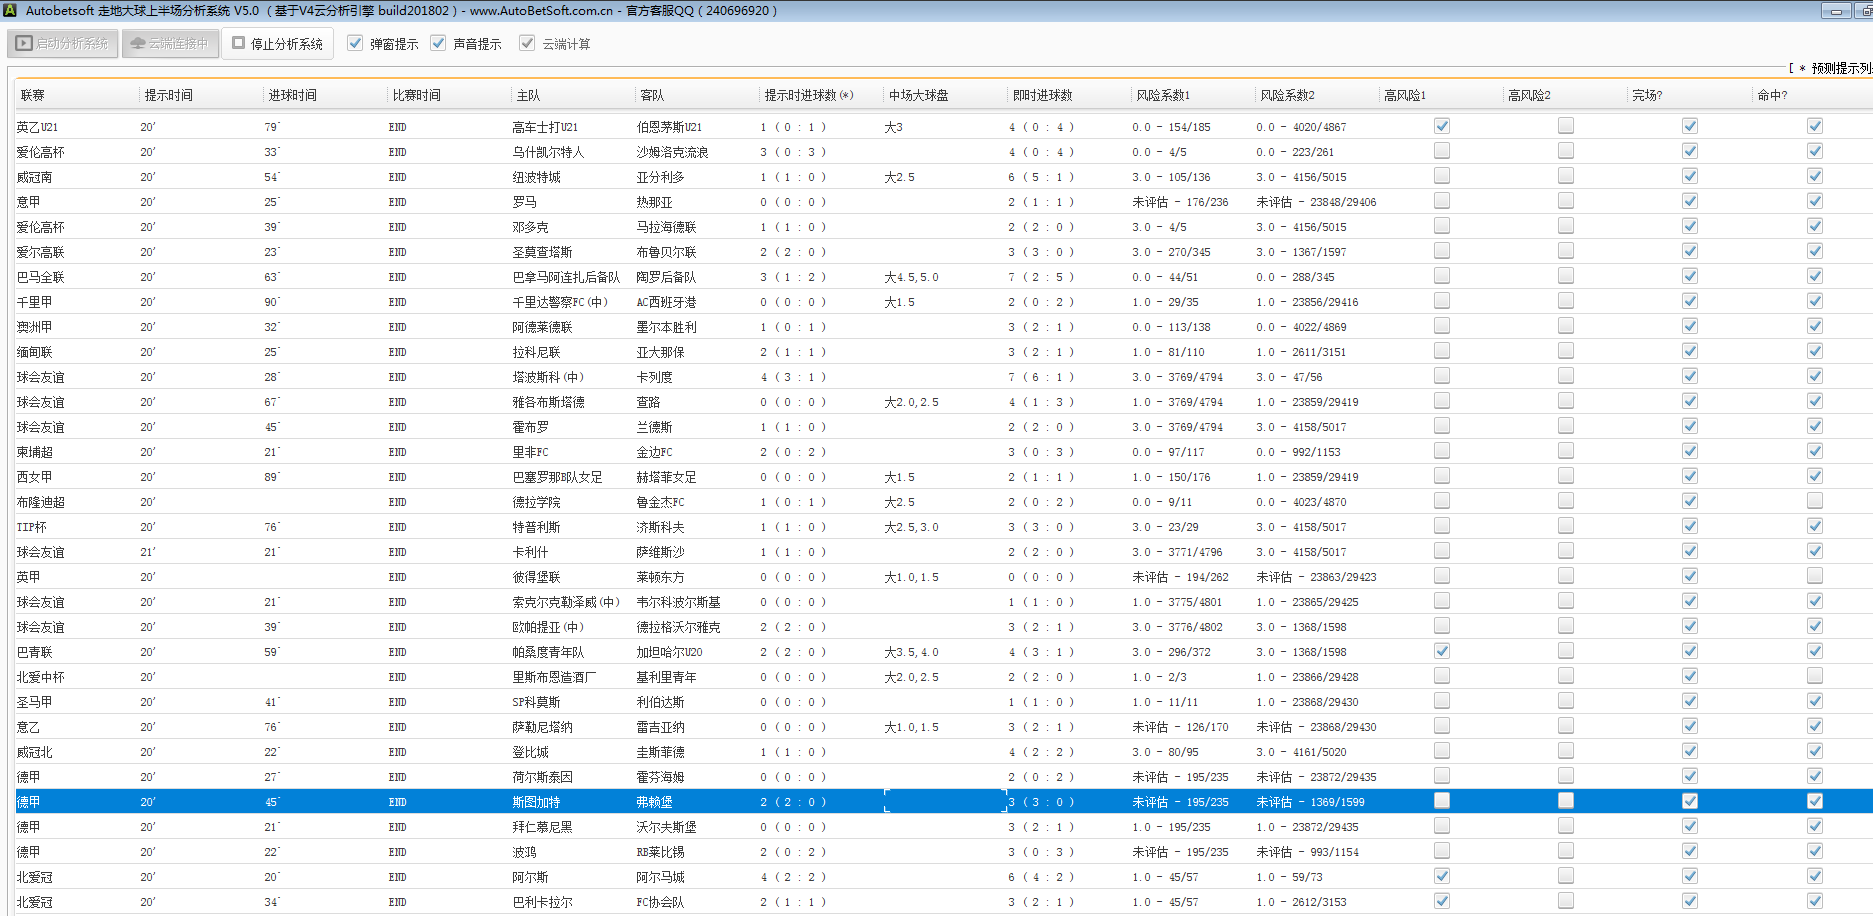Click the 提示时间 column header
The height and width of the screenshot is (916, 1873).
[x=168, y=96]
